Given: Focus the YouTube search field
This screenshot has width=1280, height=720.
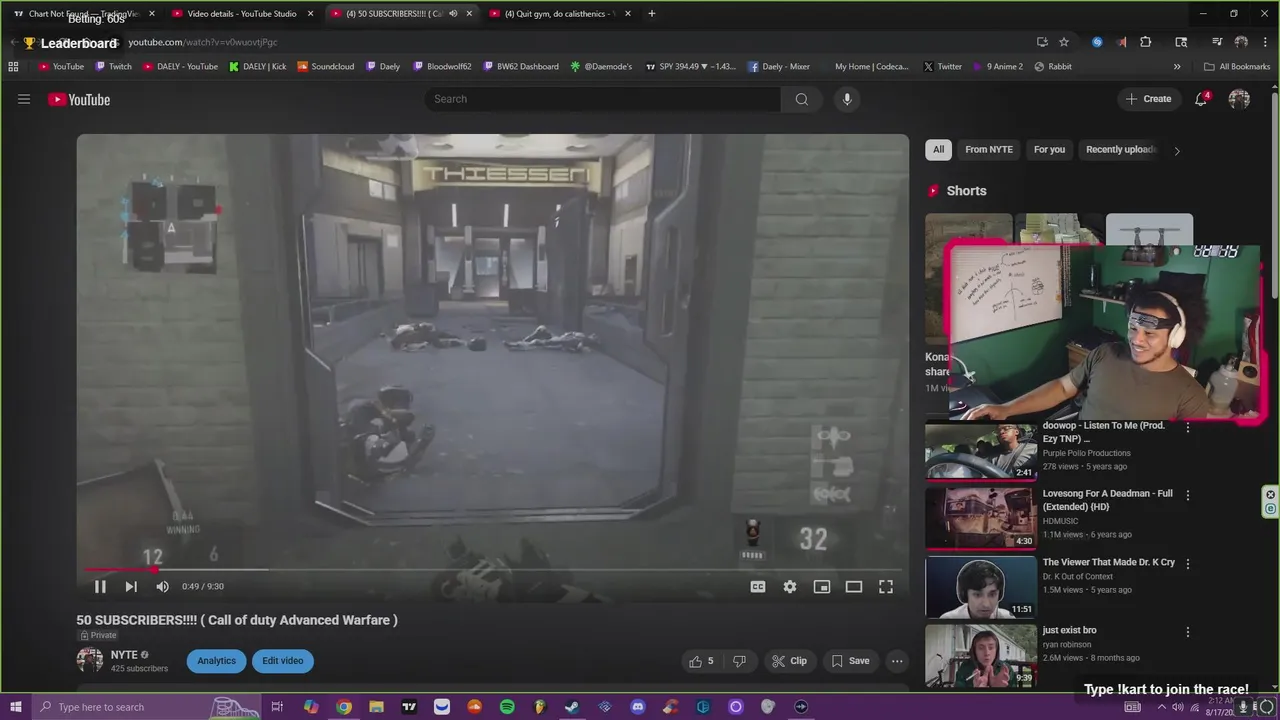Looking at the screenshot, I should [603, 99].
